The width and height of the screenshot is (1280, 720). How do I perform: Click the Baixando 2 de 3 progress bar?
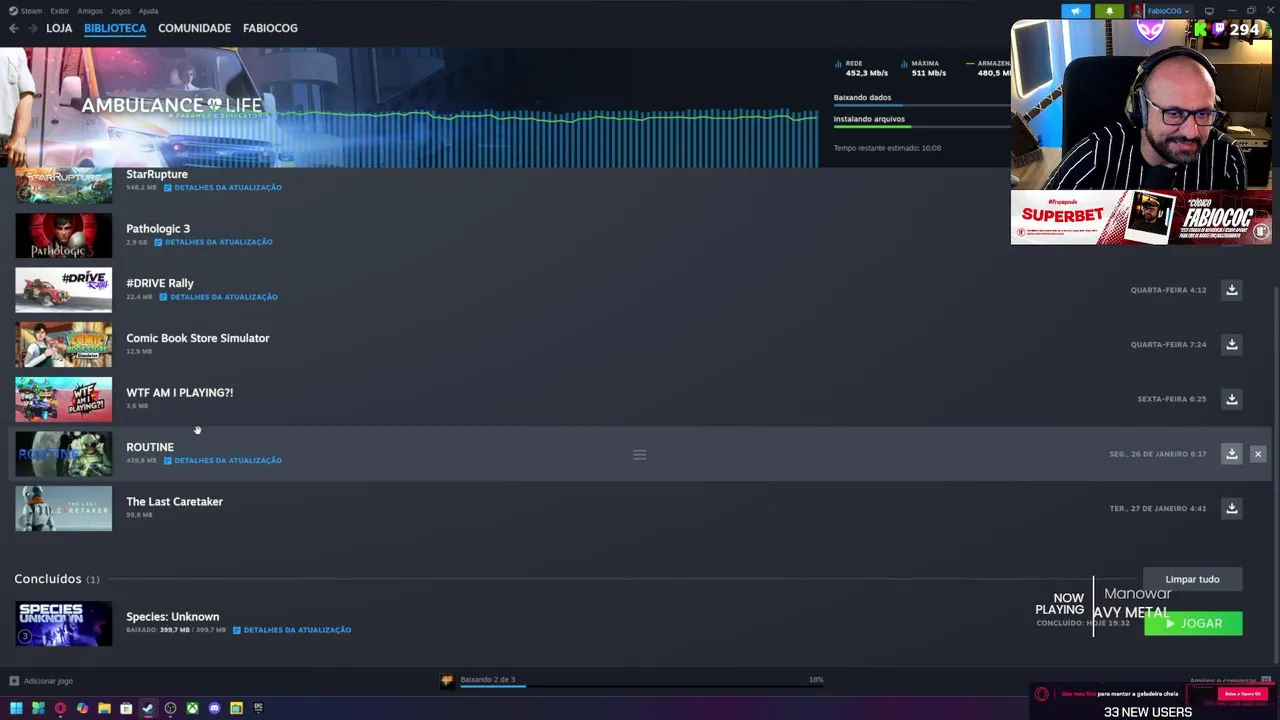coord(641,685)
